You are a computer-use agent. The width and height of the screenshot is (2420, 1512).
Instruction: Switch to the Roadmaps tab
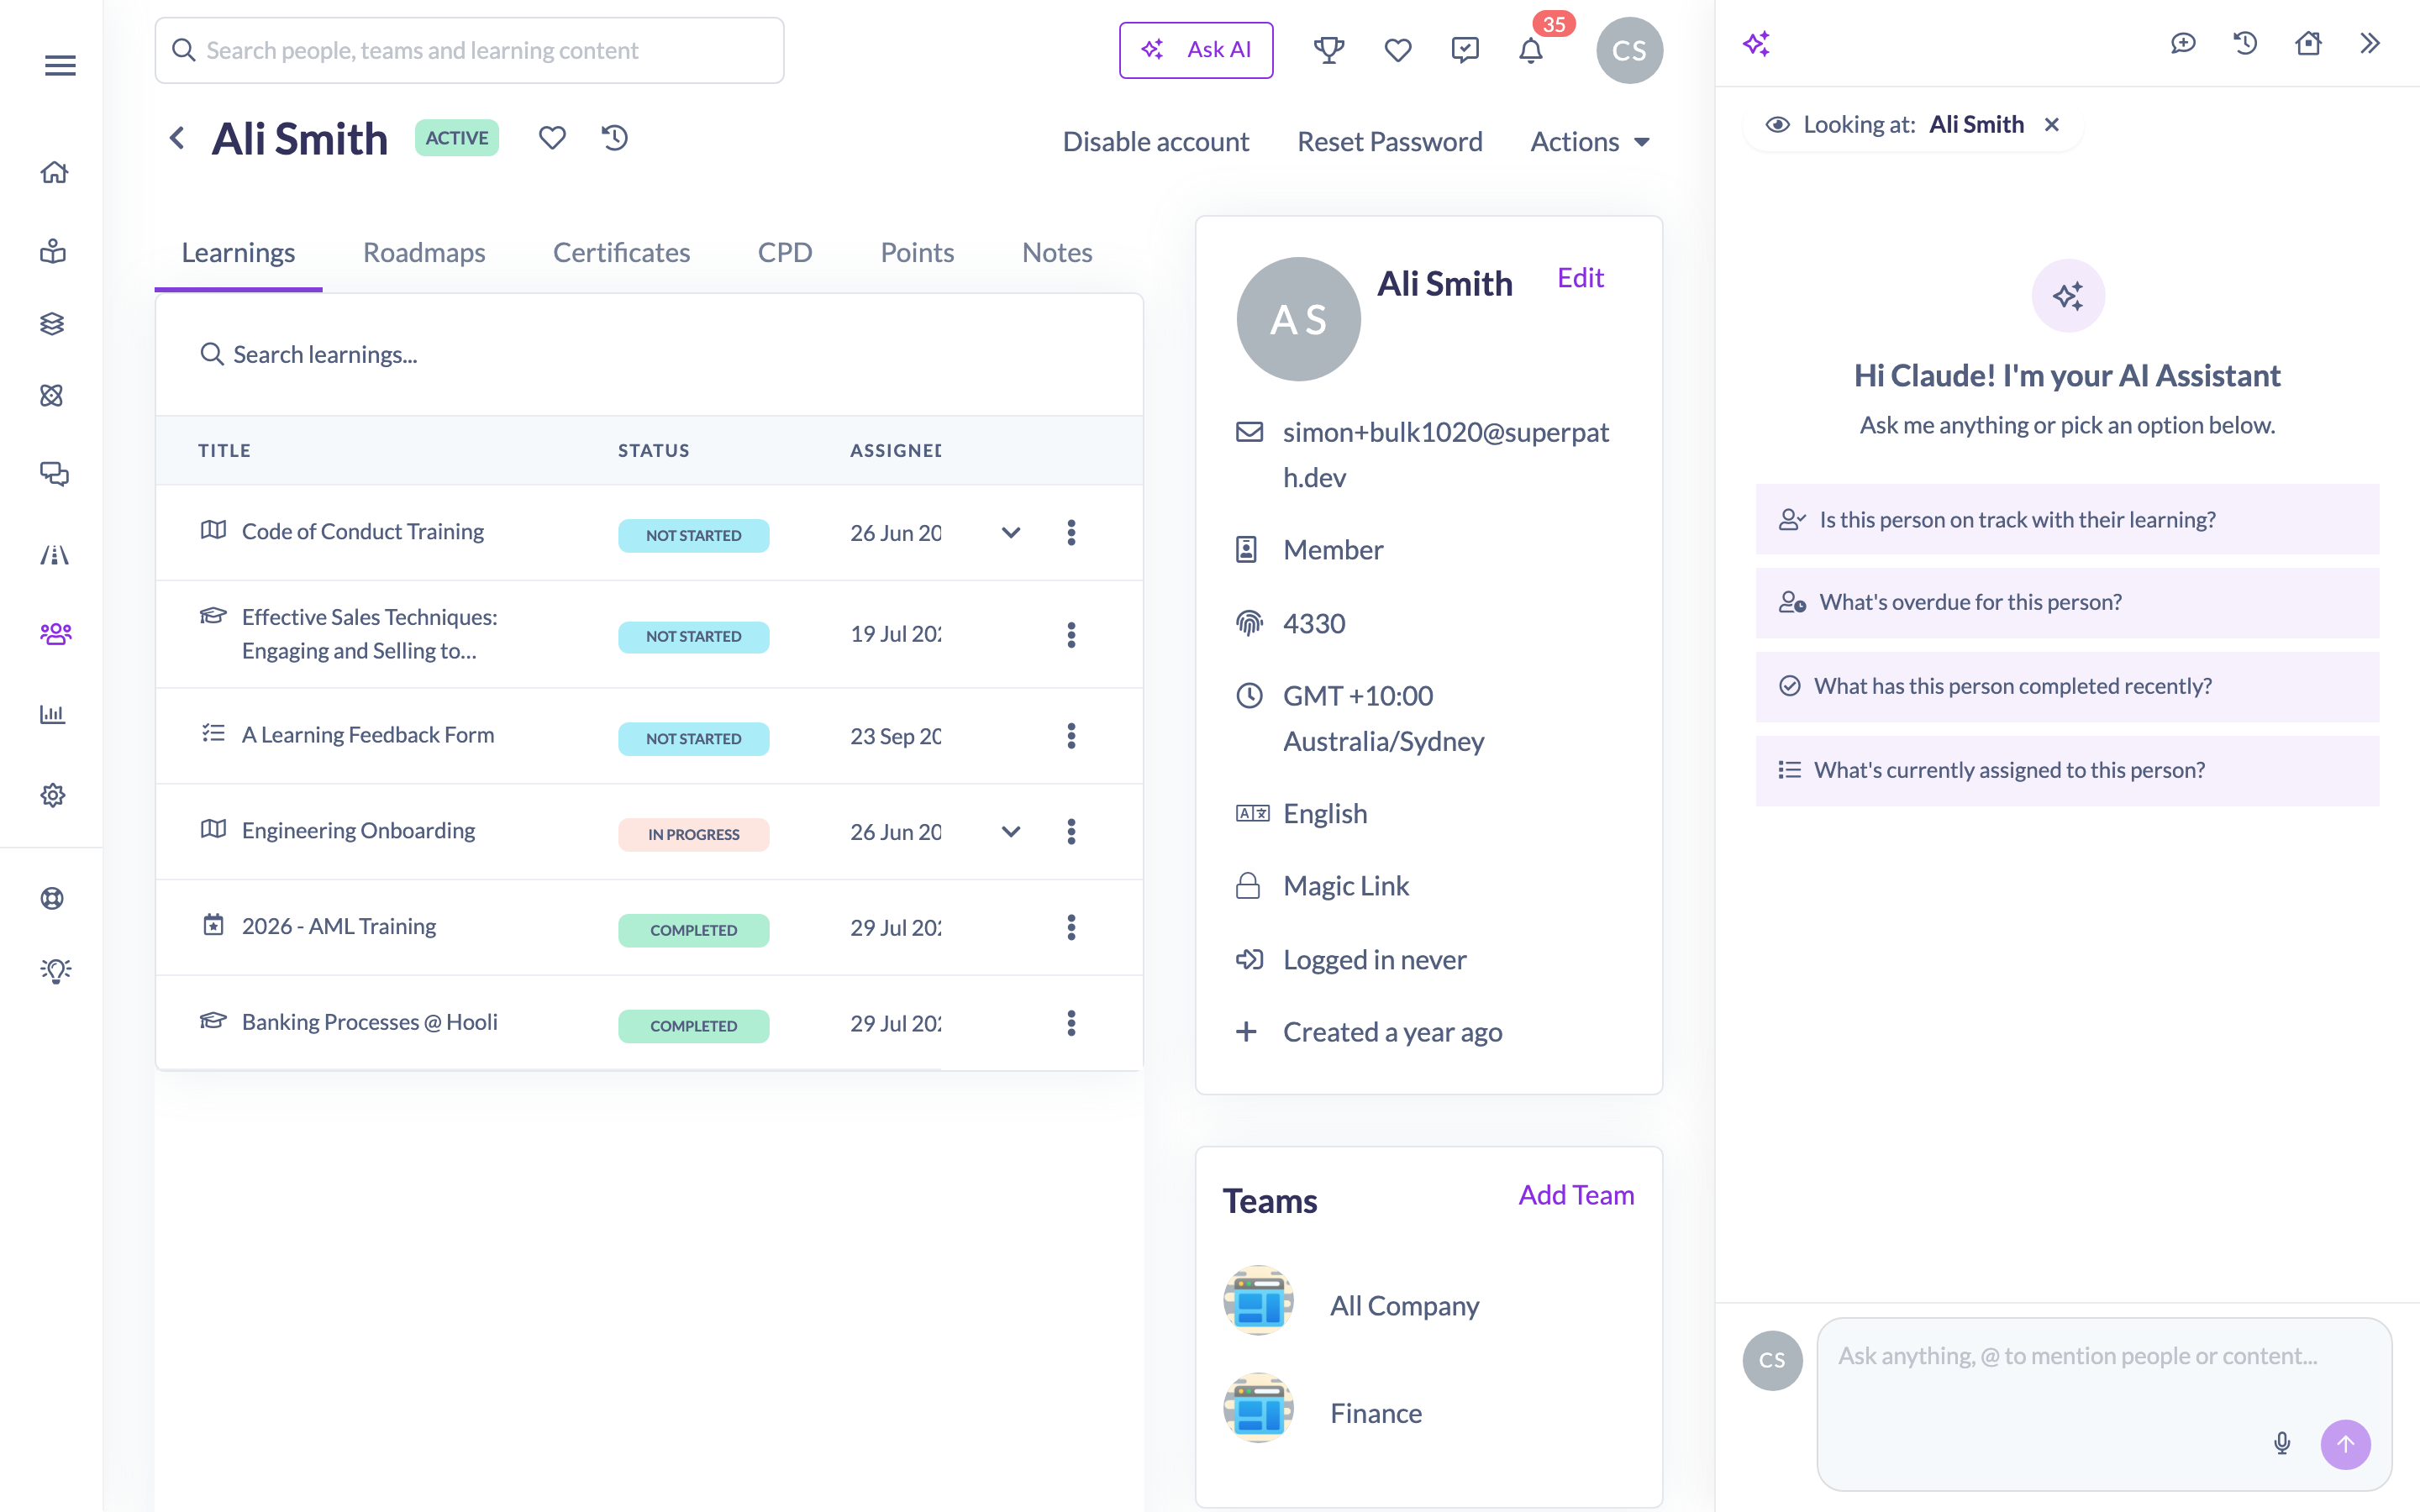click(424, 252)
